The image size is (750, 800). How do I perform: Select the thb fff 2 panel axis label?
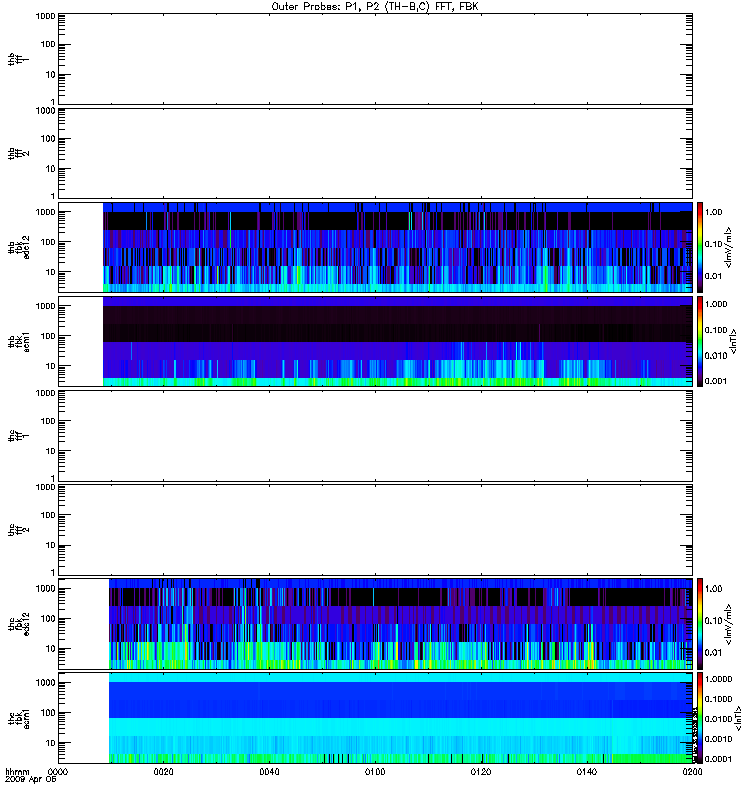[18, 154]
